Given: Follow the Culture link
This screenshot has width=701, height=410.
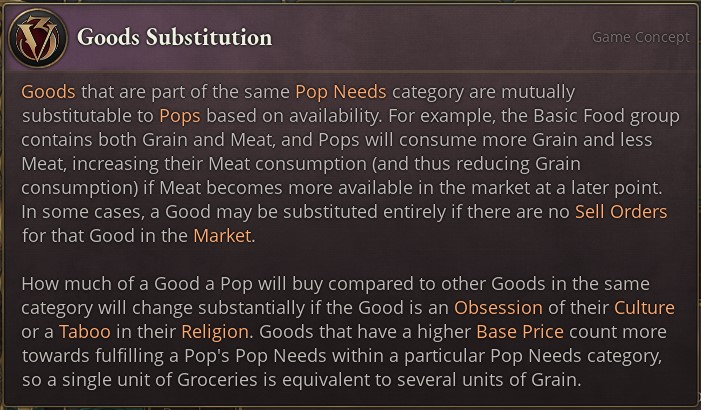Looking at the screenshot, I should 644,307.
